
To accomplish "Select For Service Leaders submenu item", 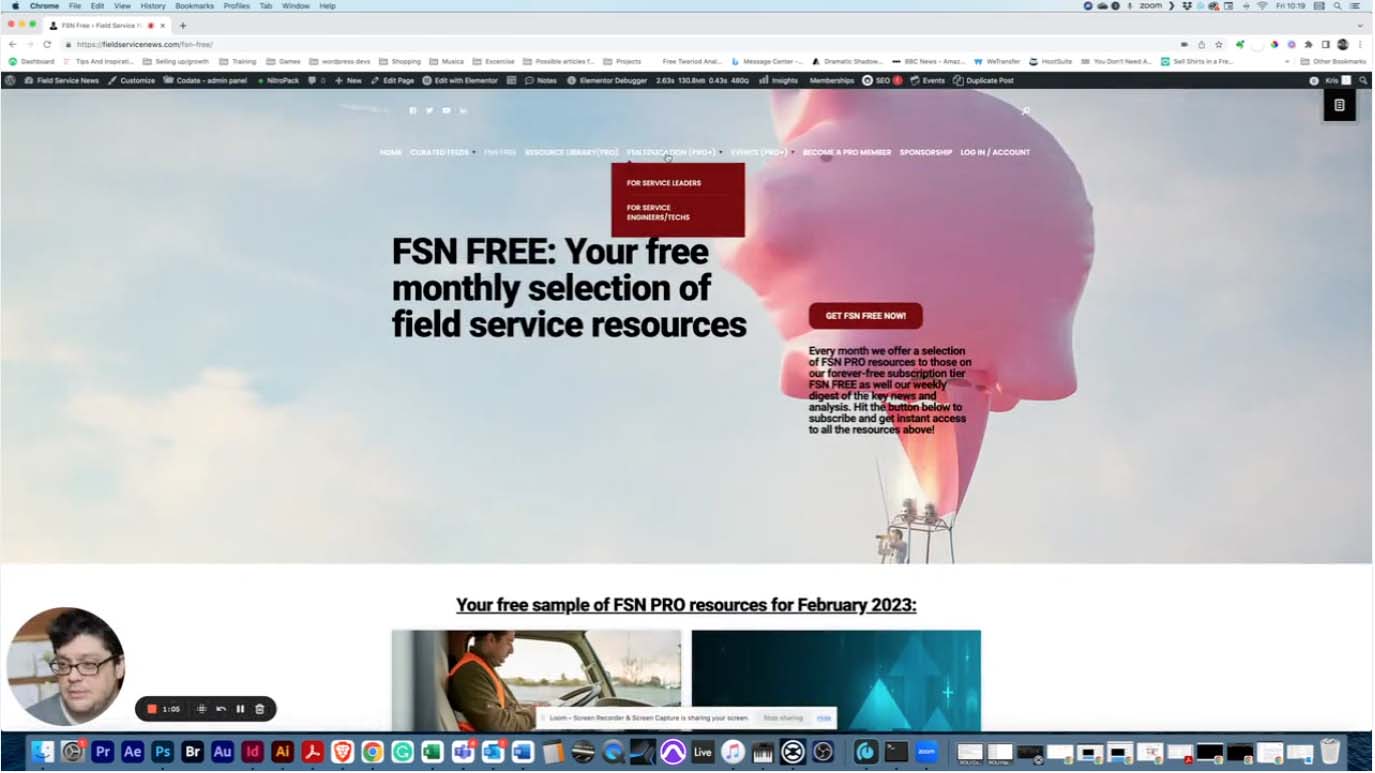I will coord(664,183).
